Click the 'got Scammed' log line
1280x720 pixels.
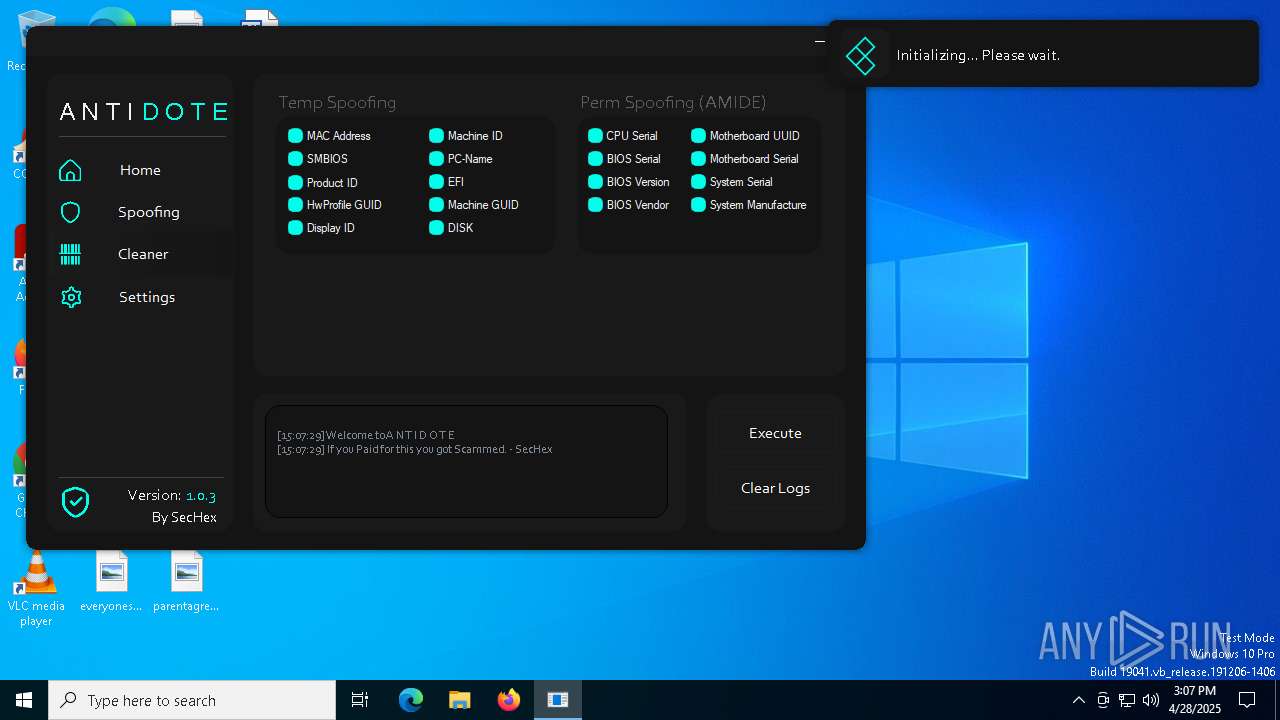click(x=415, y=449)
